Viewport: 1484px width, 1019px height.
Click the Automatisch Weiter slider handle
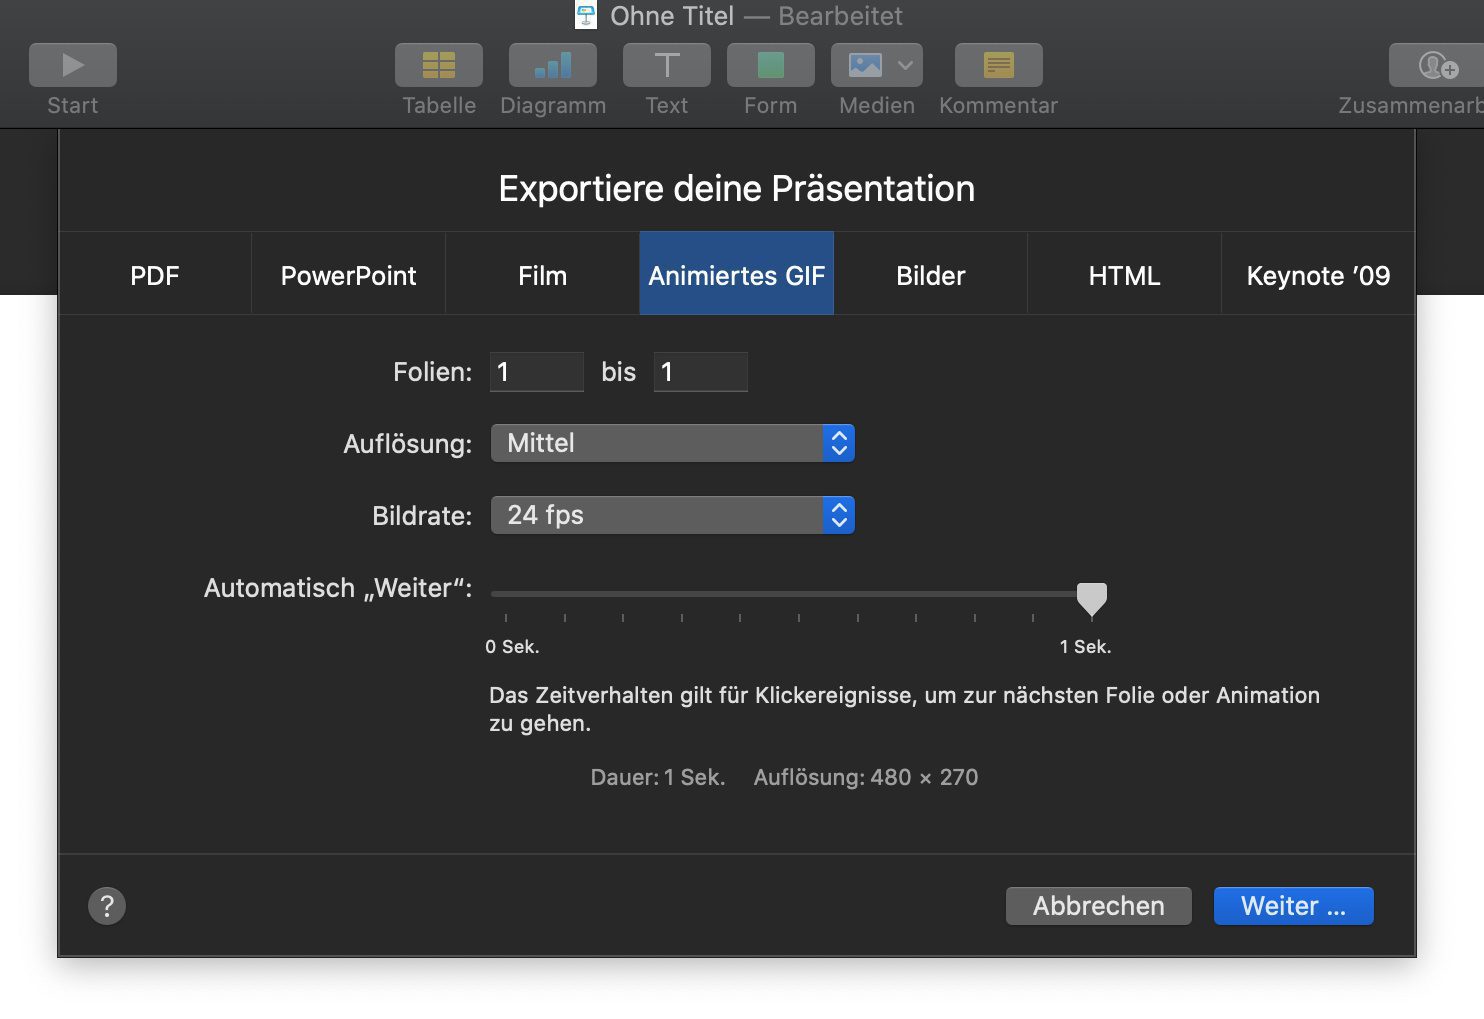(x=1091, y=597)
